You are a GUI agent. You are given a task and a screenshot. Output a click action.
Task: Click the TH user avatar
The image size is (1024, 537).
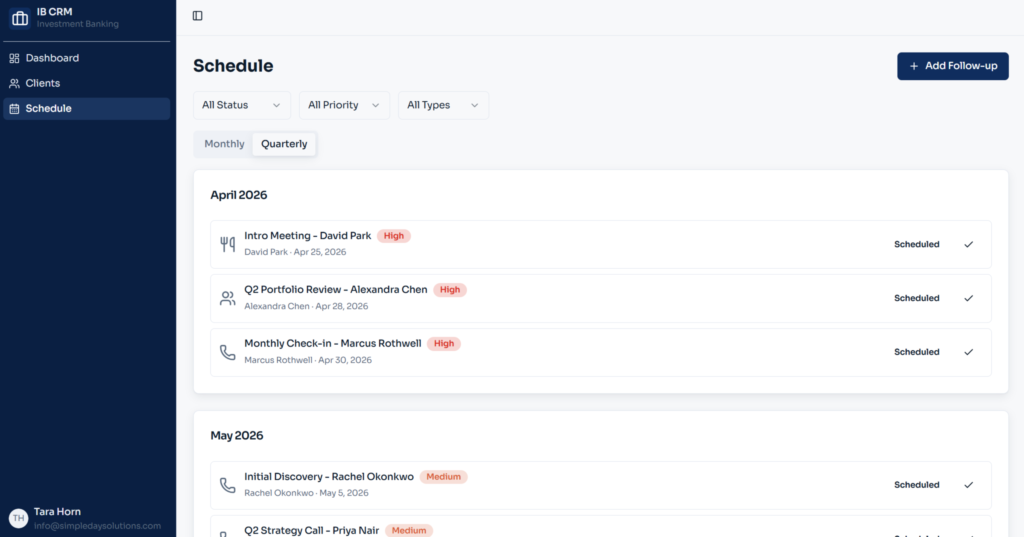(18, 518)
